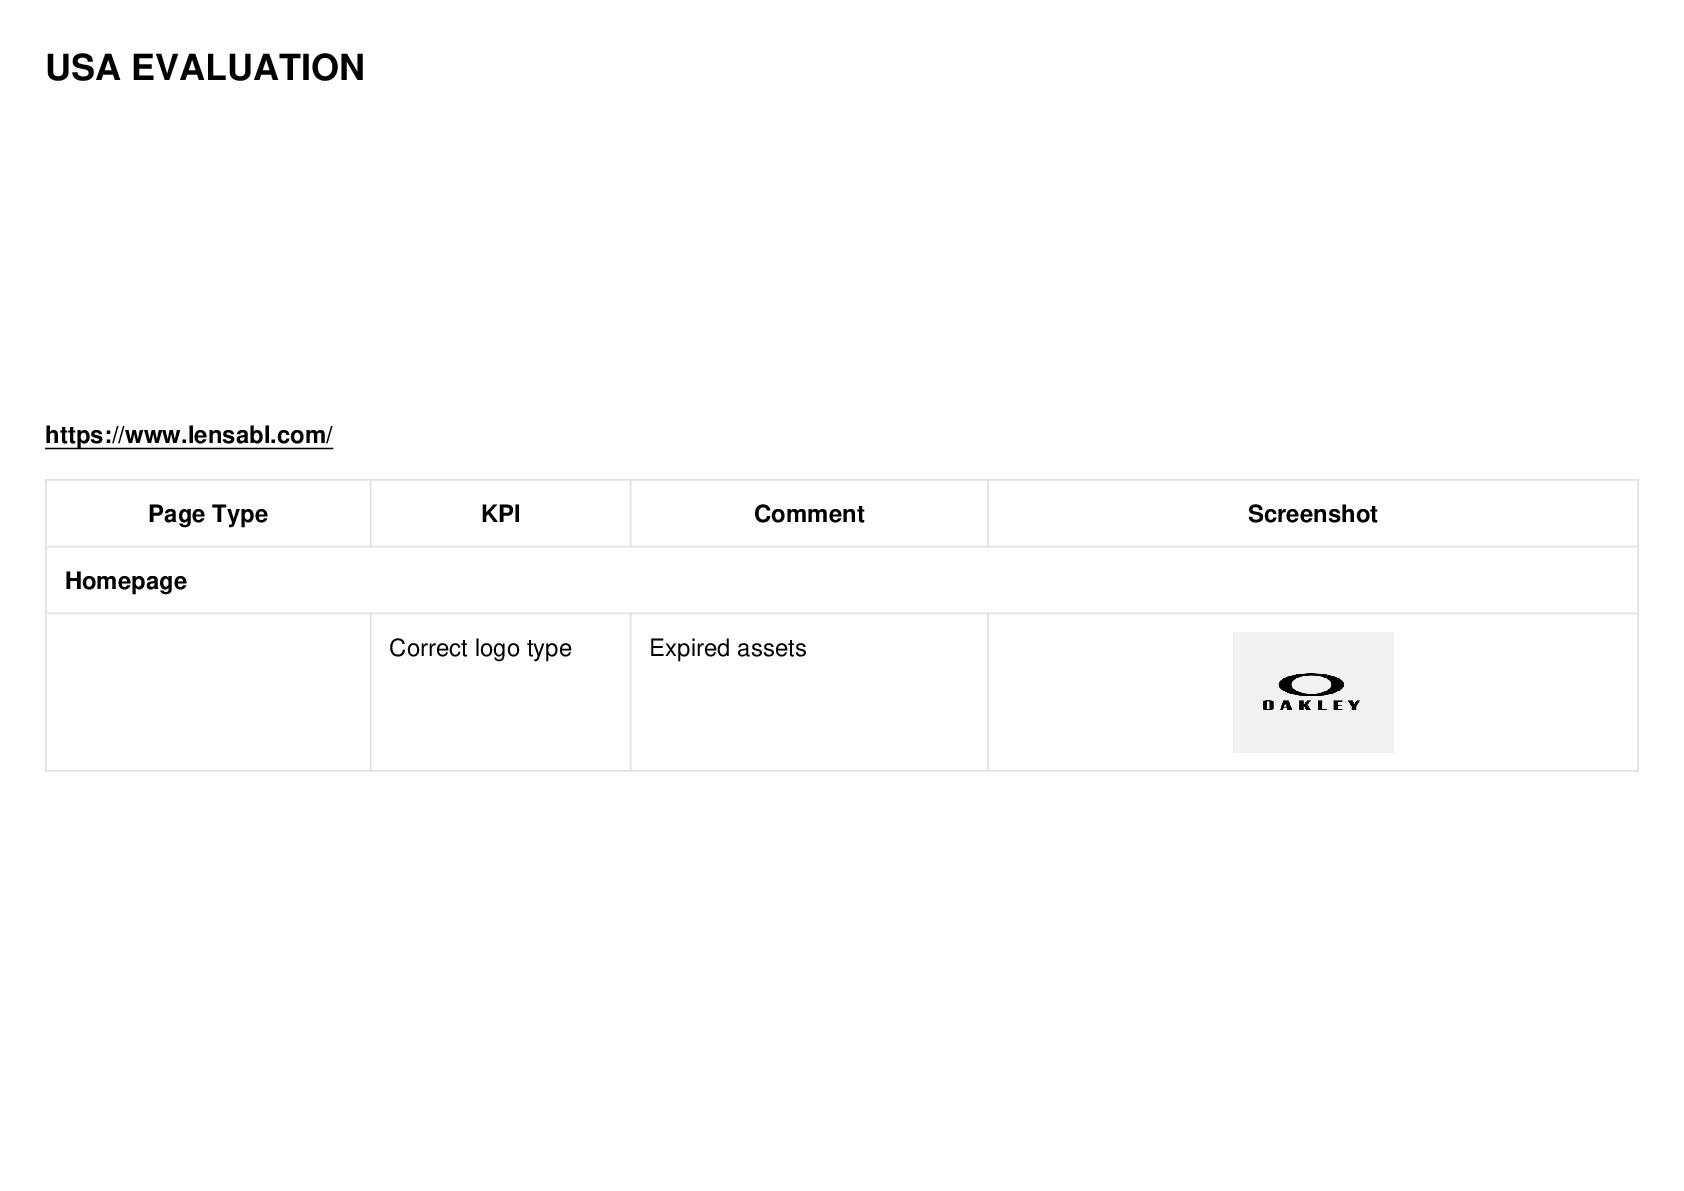Select the Comment column header

(809, 514)
